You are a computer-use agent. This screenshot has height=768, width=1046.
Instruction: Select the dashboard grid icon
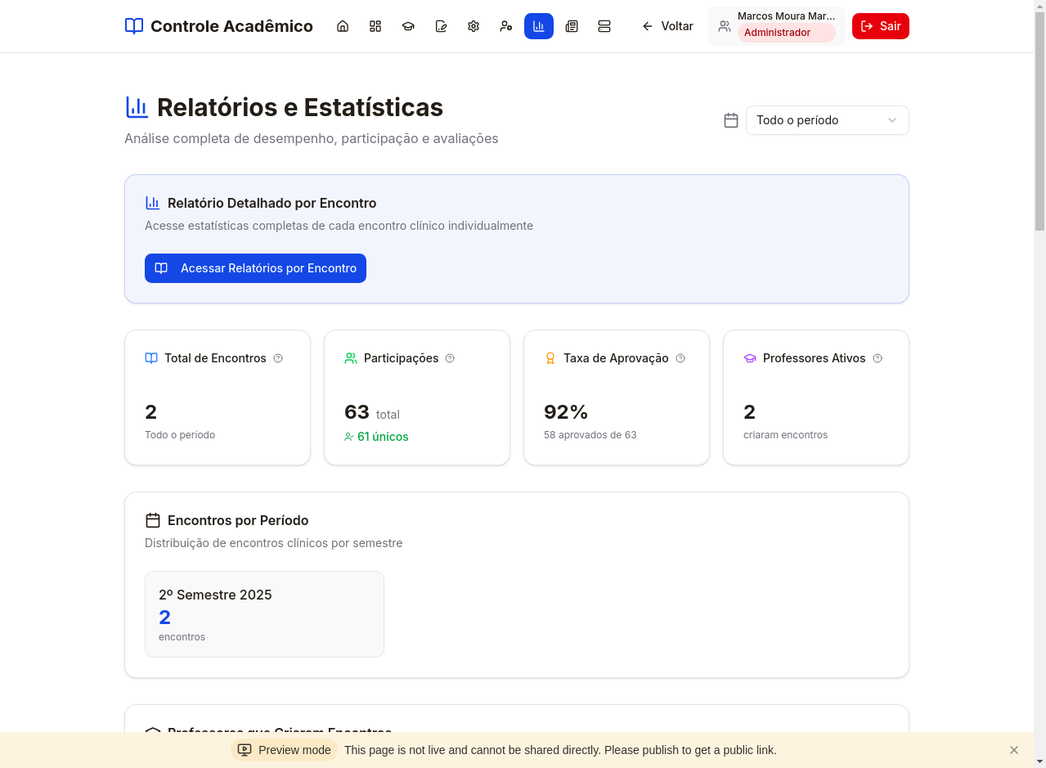point(375,26)
